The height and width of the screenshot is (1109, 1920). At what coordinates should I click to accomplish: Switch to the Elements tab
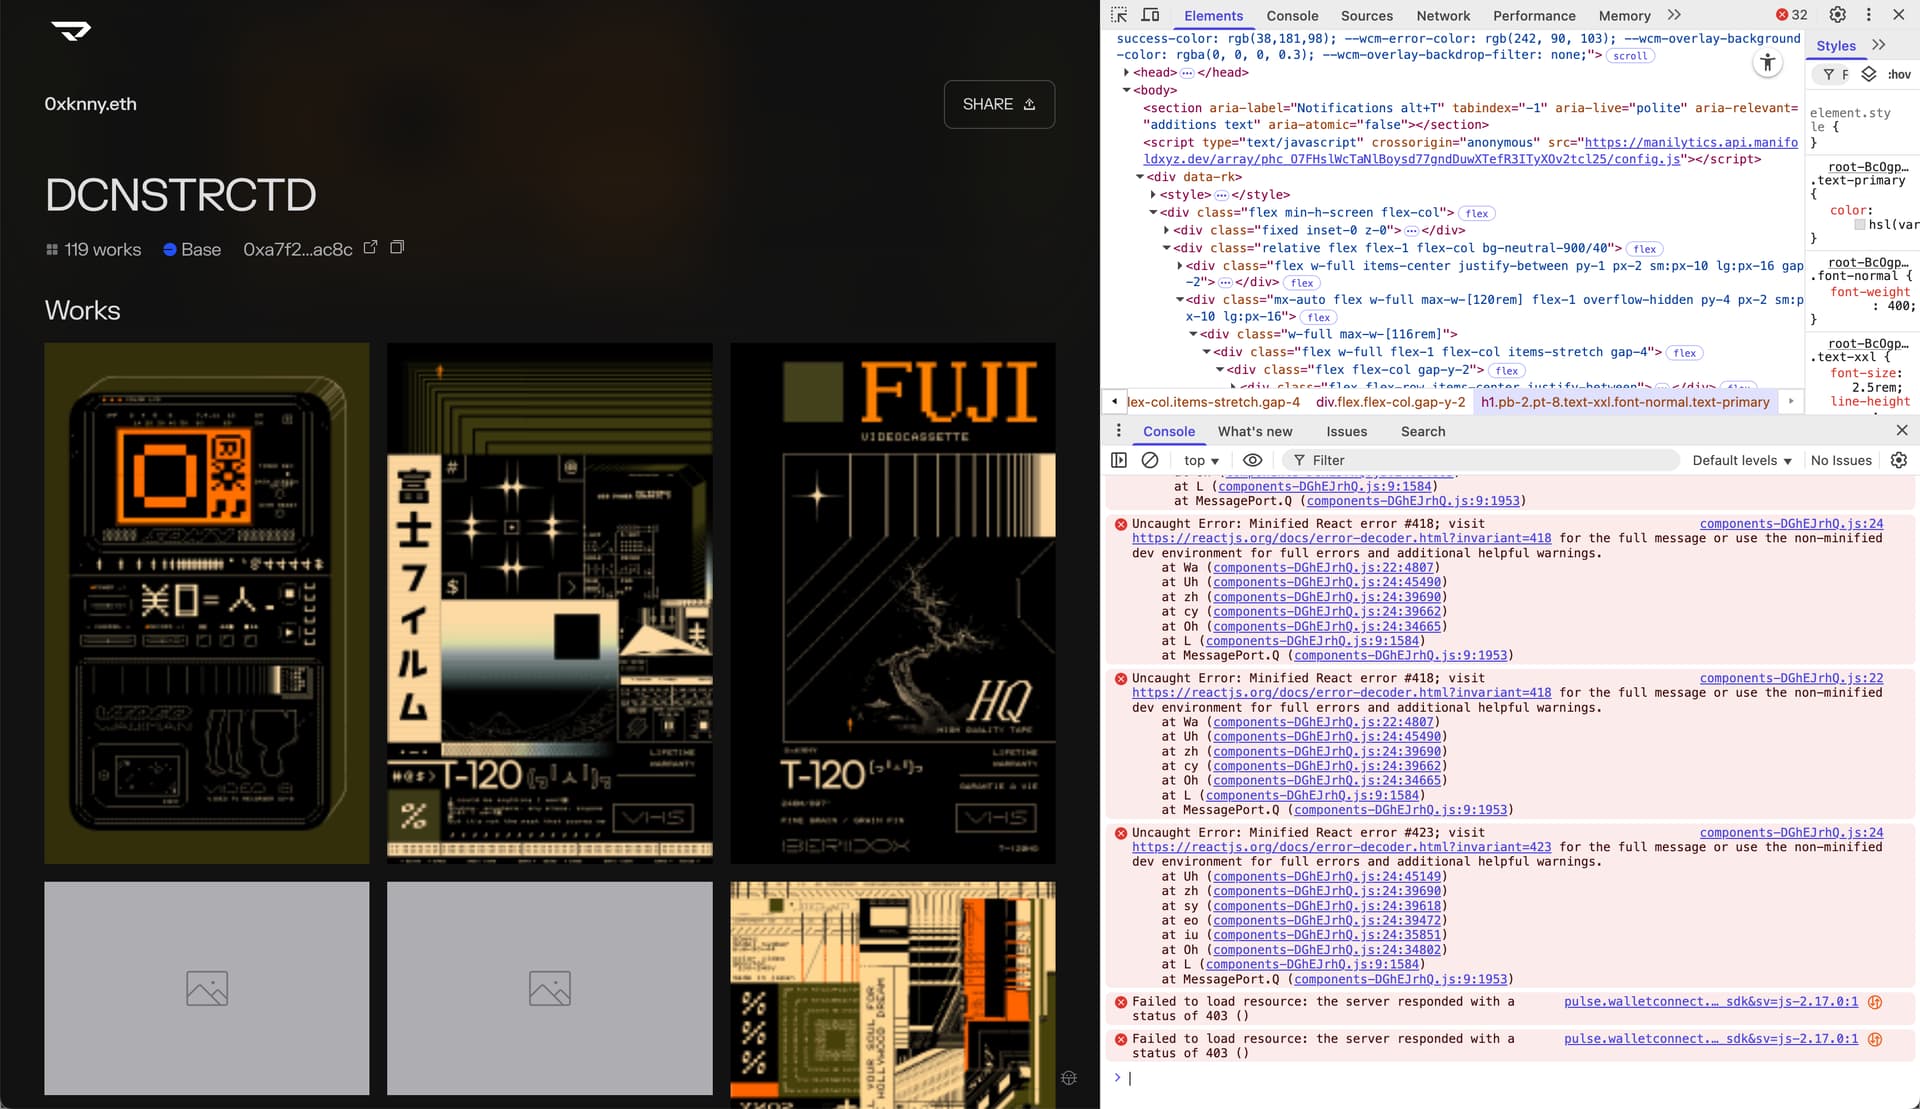pyautogui.click(x=1213, y=15)
